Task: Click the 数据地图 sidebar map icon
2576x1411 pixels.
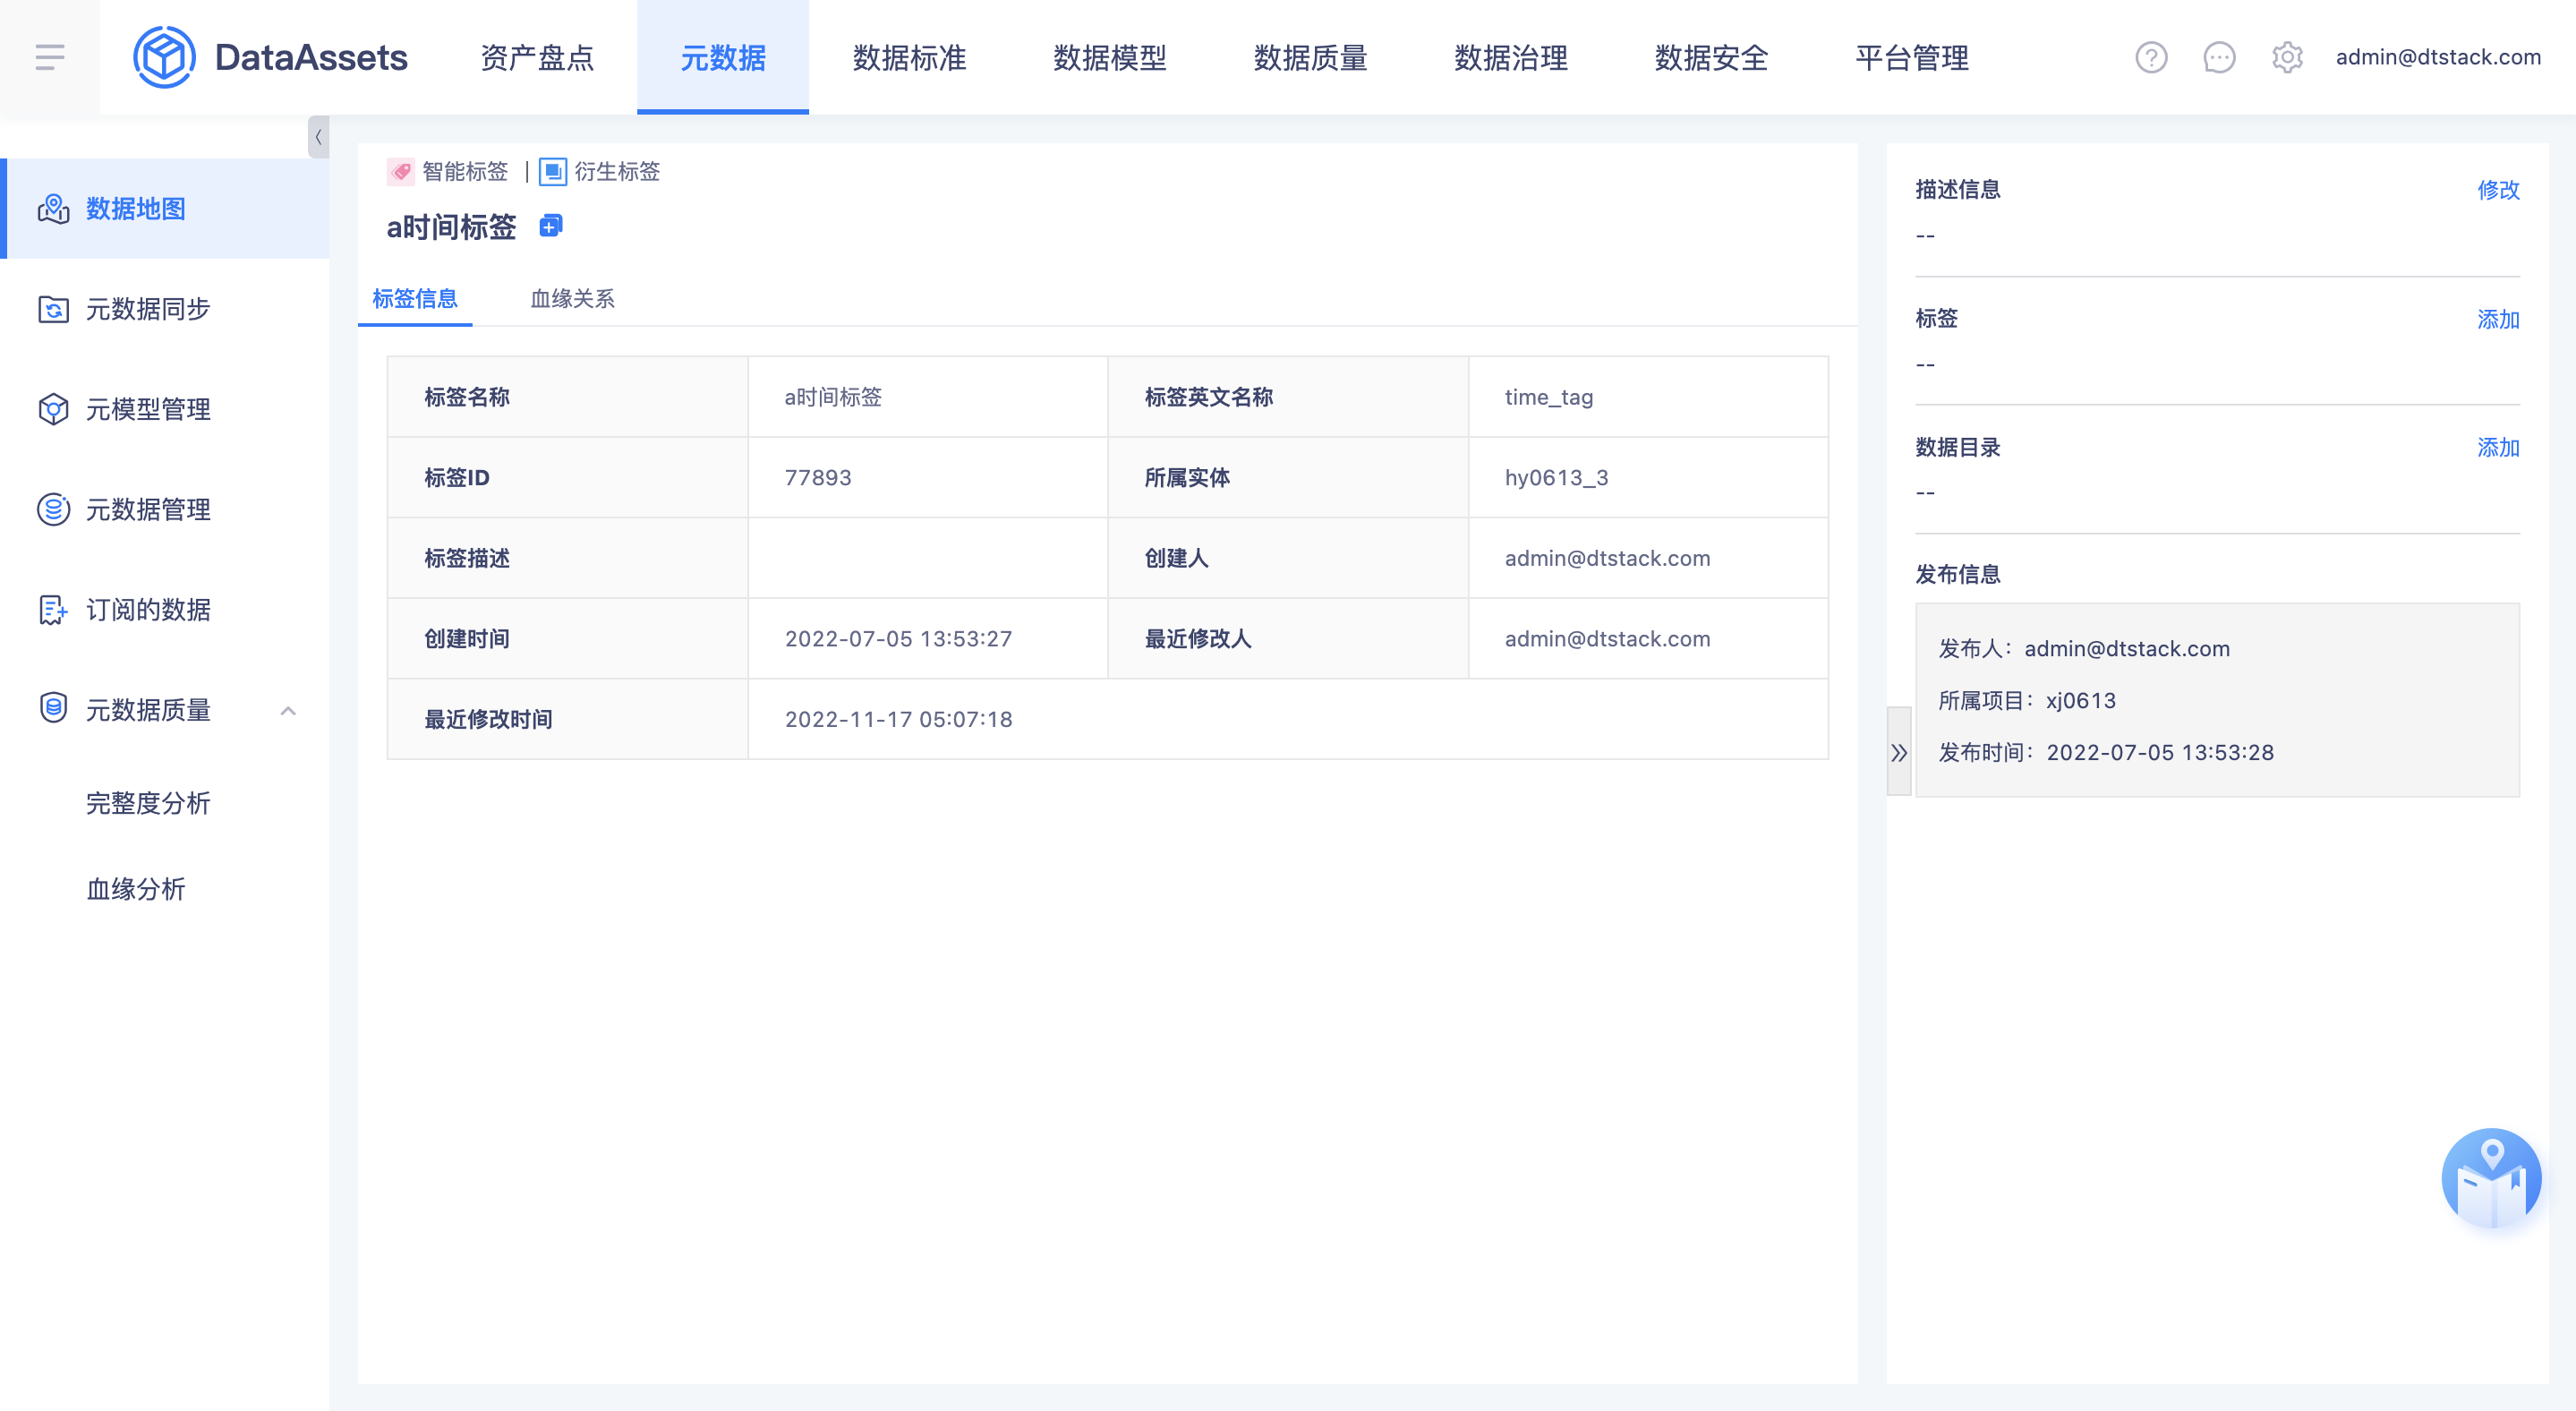Action: (x=53, y=209)
